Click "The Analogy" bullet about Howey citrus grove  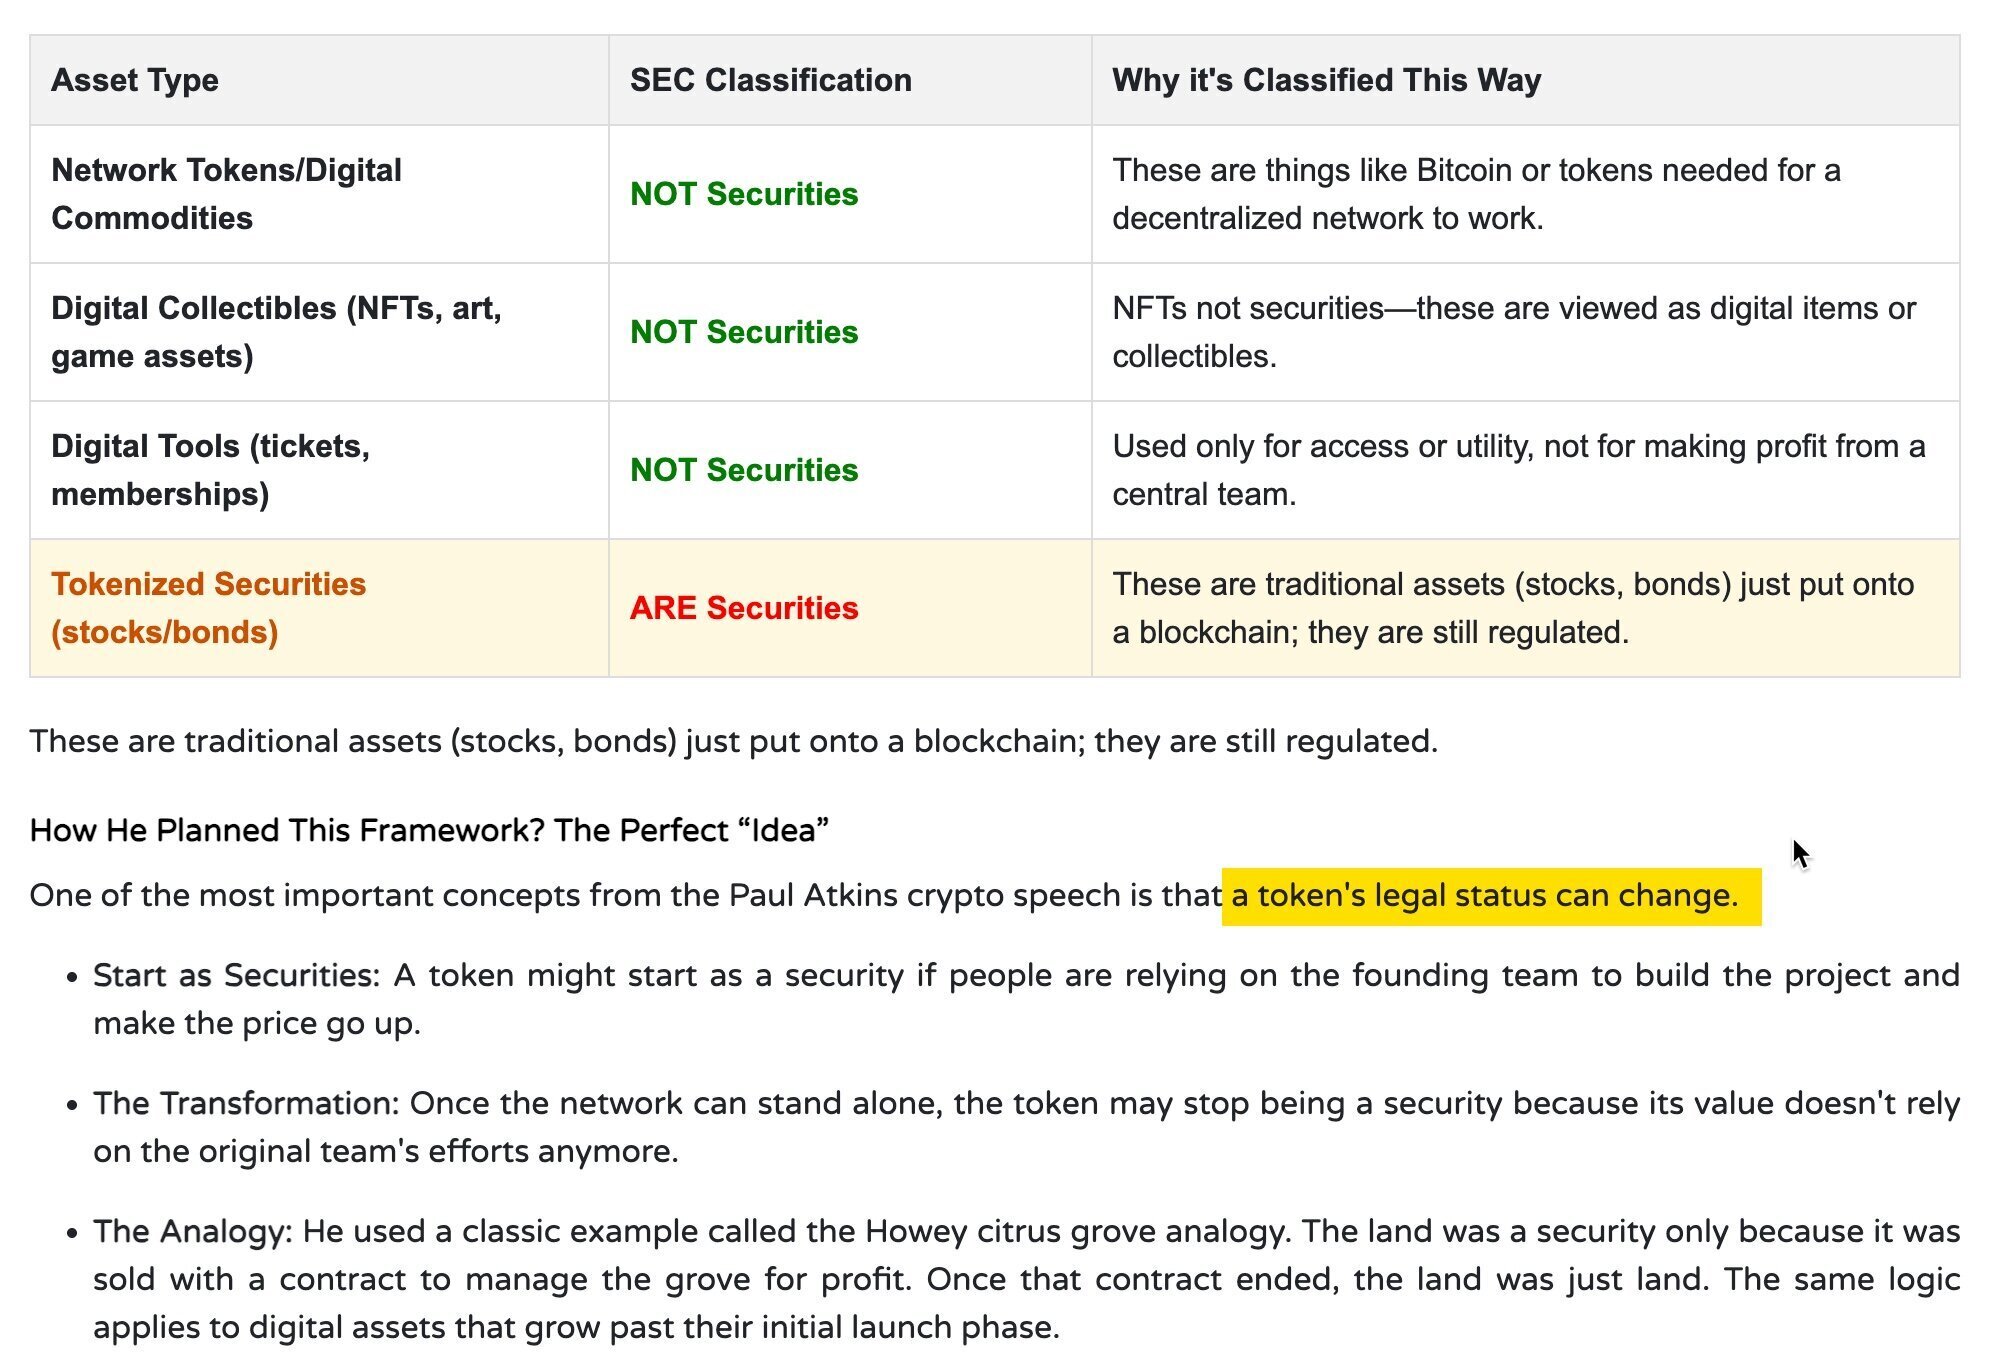click(x=1026, y=1279)
